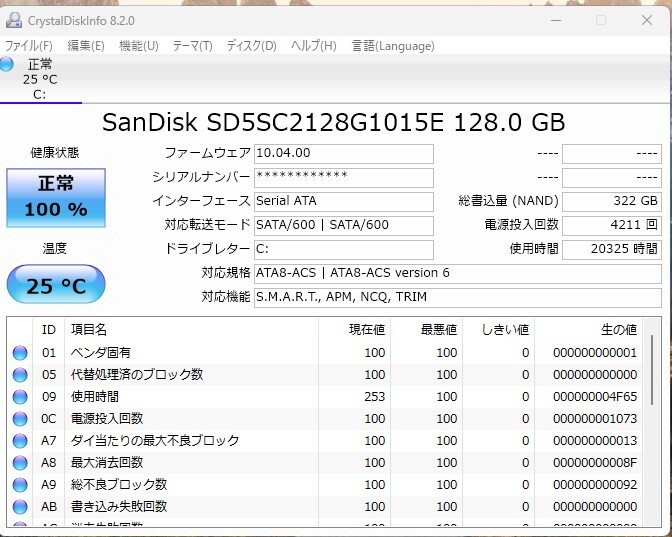Click the 正常 100 % health status button
This screenshot has height=537, width=672.
56,198
